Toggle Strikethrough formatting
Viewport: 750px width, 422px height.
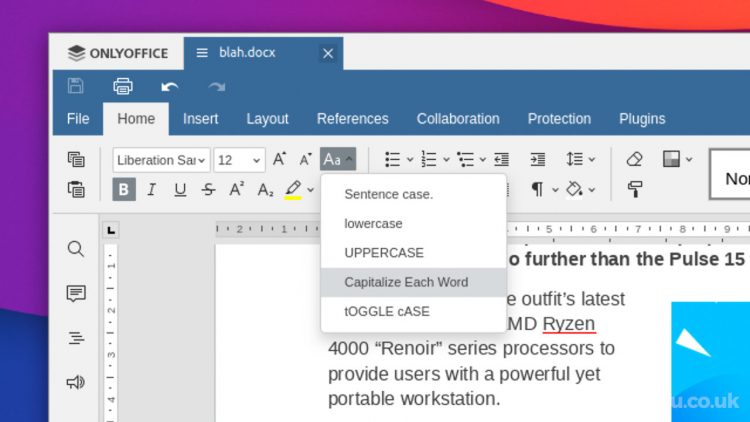[208, 189]
